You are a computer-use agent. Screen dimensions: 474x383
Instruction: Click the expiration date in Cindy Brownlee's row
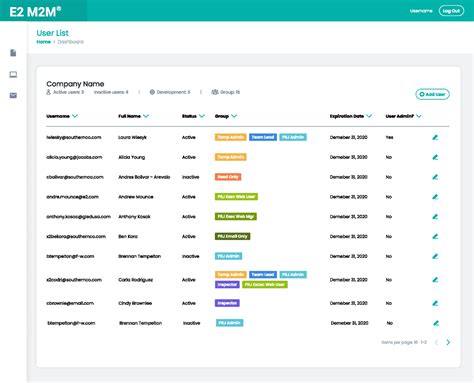tap(349, 303)
